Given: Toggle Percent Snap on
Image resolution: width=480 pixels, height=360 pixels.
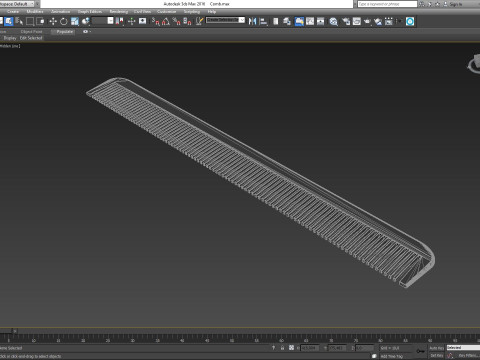Looking at the screenshot, I should pos(177,21).
